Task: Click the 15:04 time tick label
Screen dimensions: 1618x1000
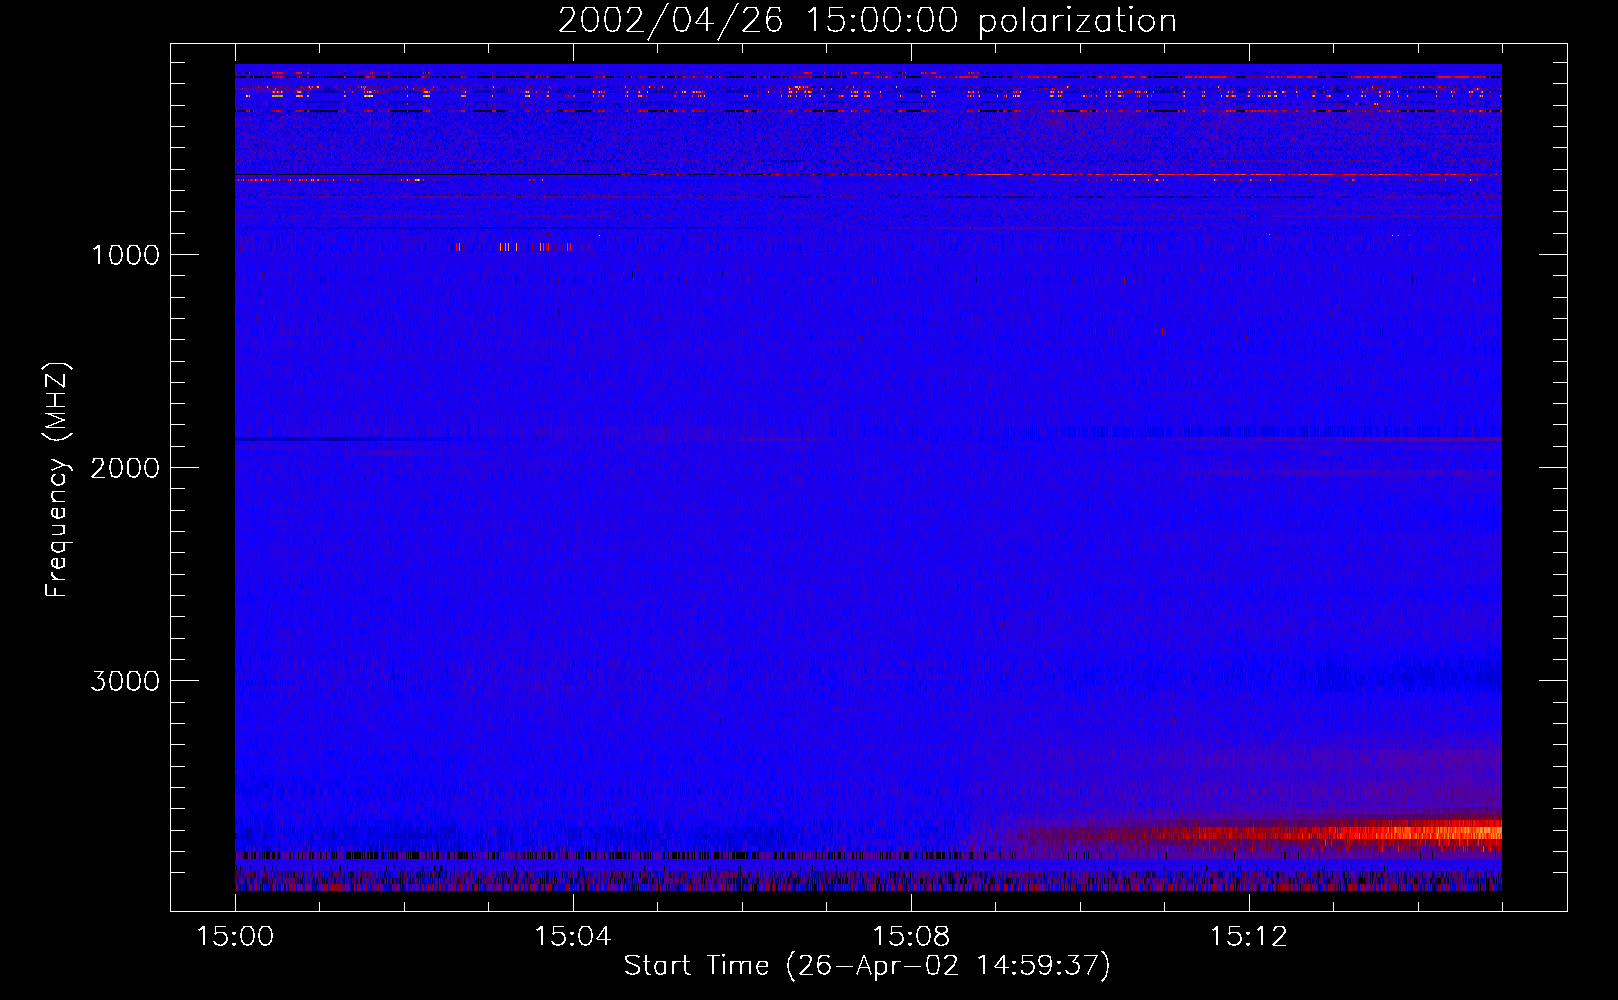Action: [x=572, y=937]
